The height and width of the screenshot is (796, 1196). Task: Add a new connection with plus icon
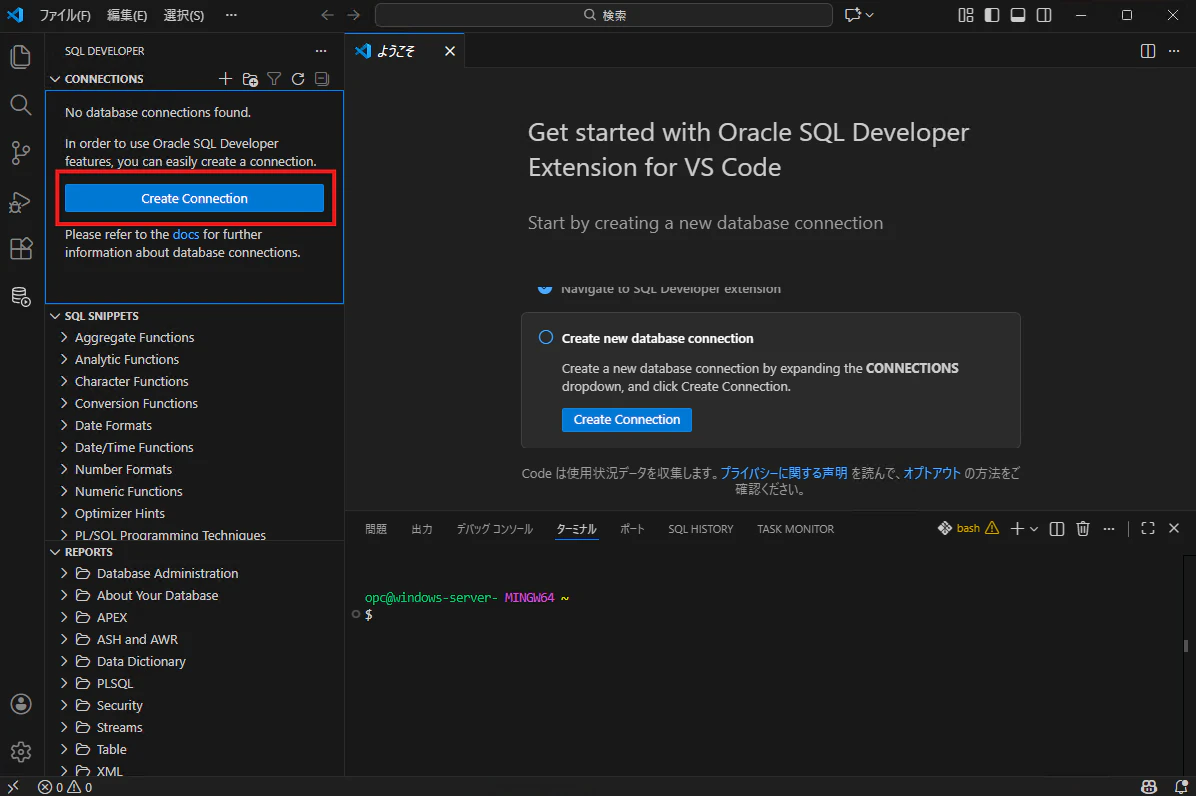pyautogui.click(x=225, y=79)
